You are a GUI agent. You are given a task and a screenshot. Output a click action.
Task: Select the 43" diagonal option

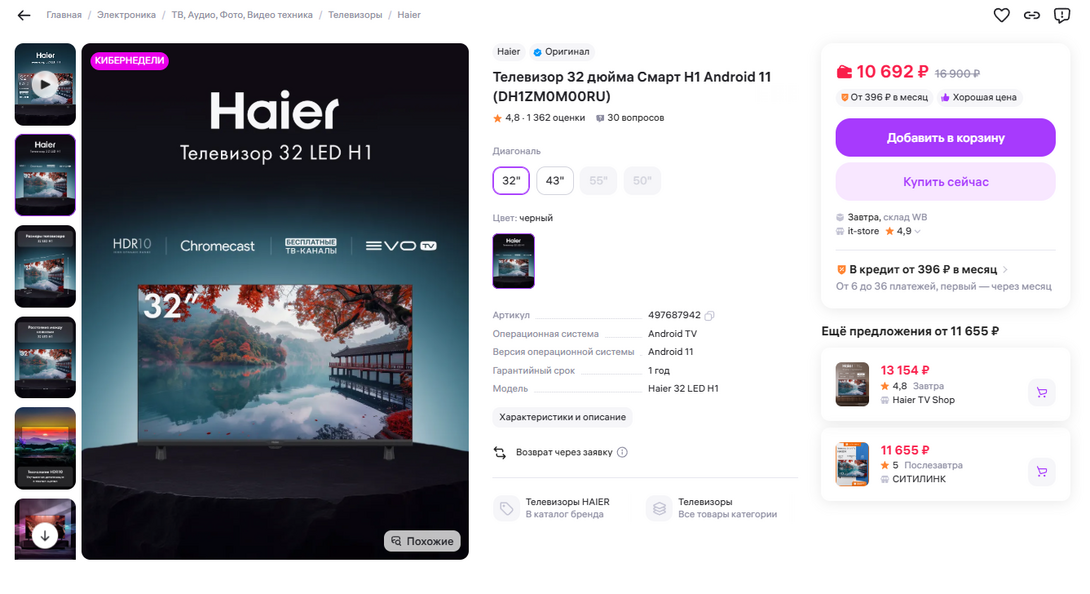[555, 181]
